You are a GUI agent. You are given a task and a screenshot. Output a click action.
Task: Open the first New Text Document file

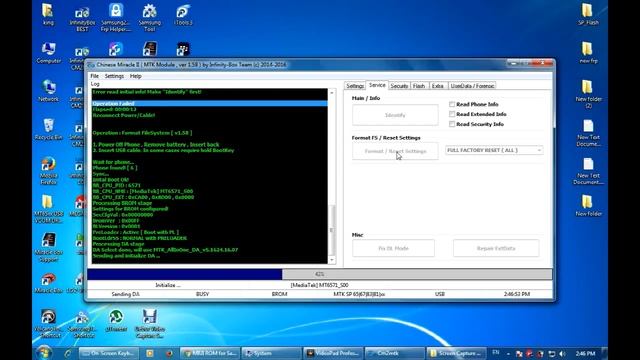click(588, 133)
